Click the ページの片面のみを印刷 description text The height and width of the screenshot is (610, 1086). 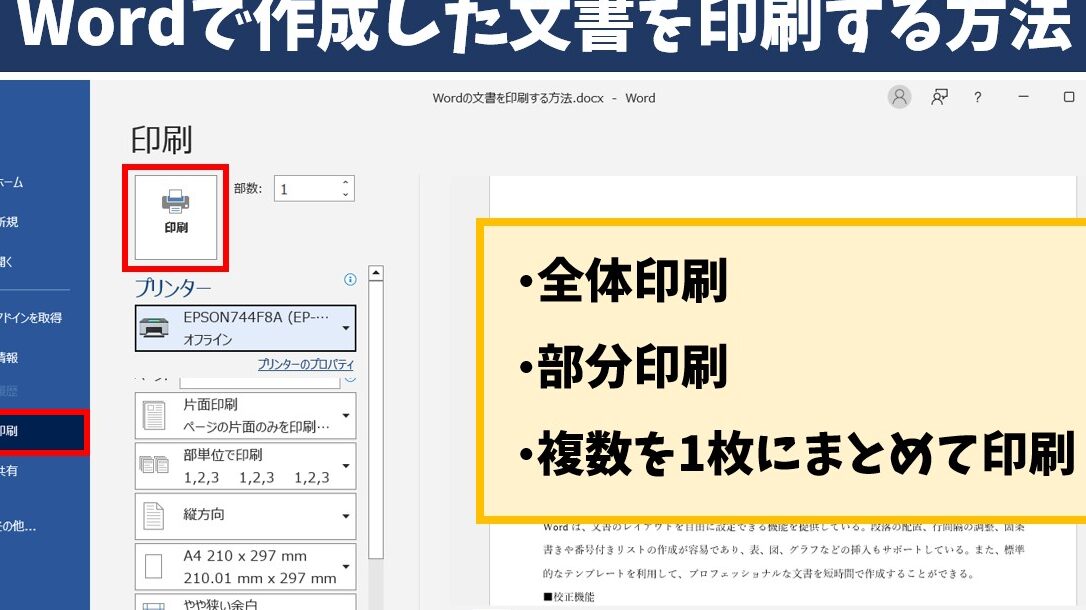[x=256, y=427]
